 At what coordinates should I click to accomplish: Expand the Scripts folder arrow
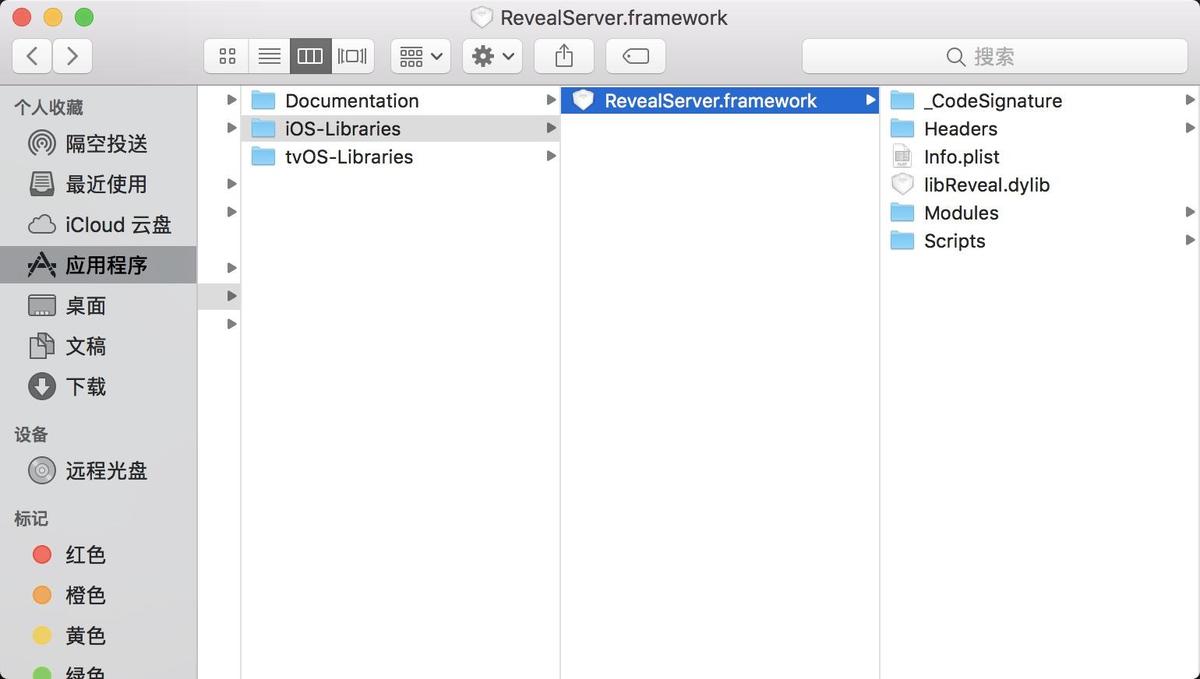[x=1190, y=240]
